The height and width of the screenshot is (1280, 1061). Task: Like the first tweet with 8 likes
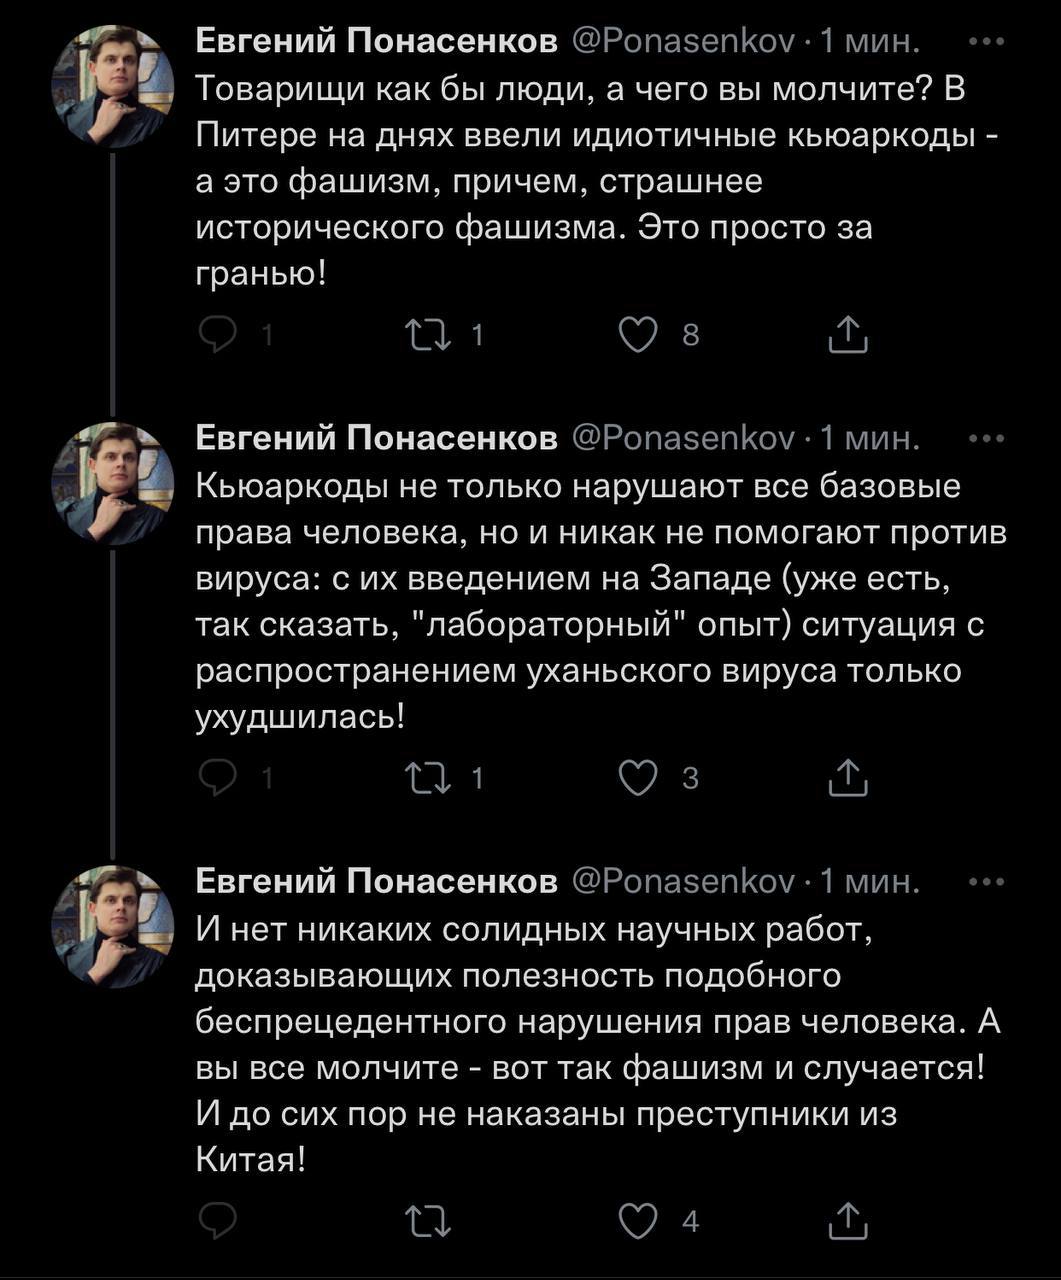[x=636, y=335]
